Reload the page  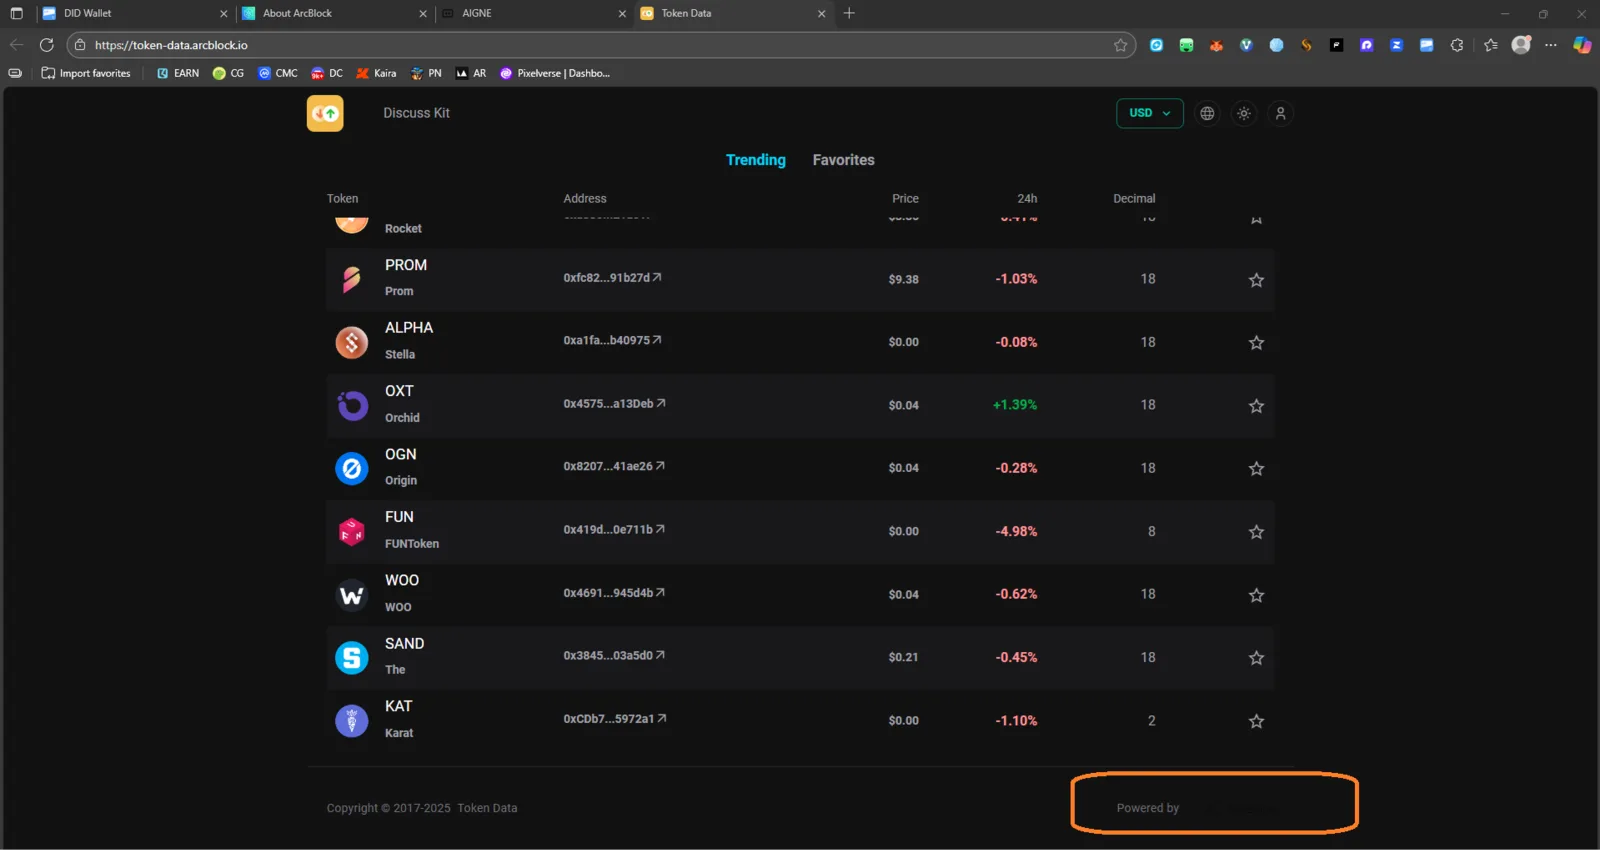click(x=46, y=45)
